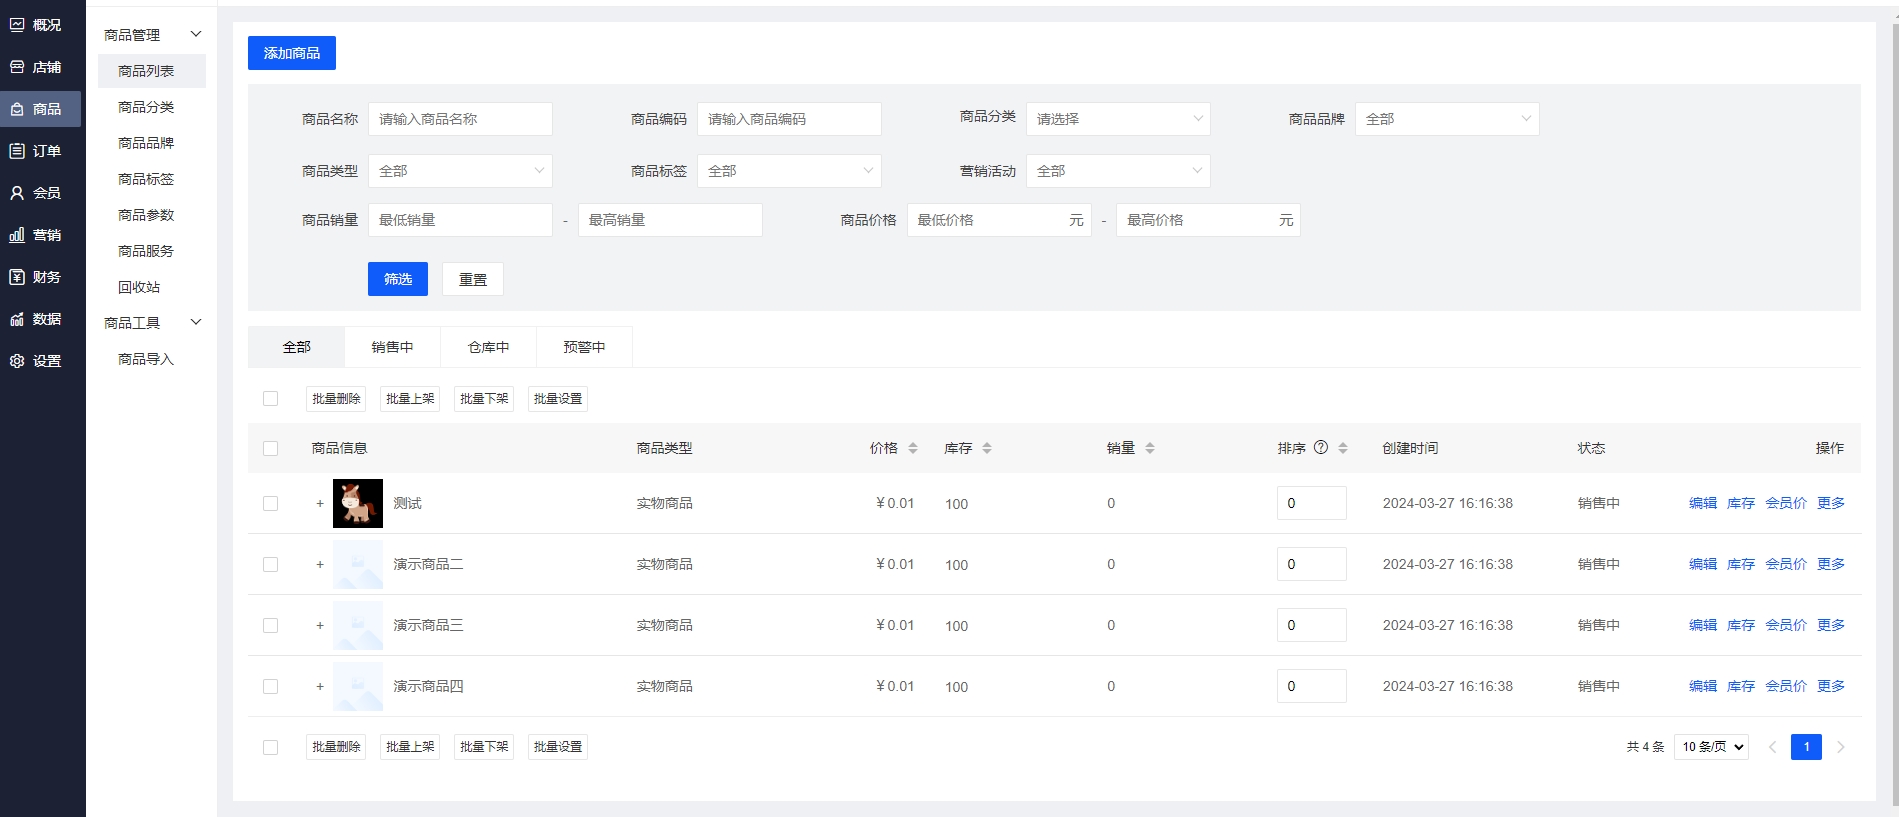
Task: Click the 设置 gear icon
Action: click(17, 361)
